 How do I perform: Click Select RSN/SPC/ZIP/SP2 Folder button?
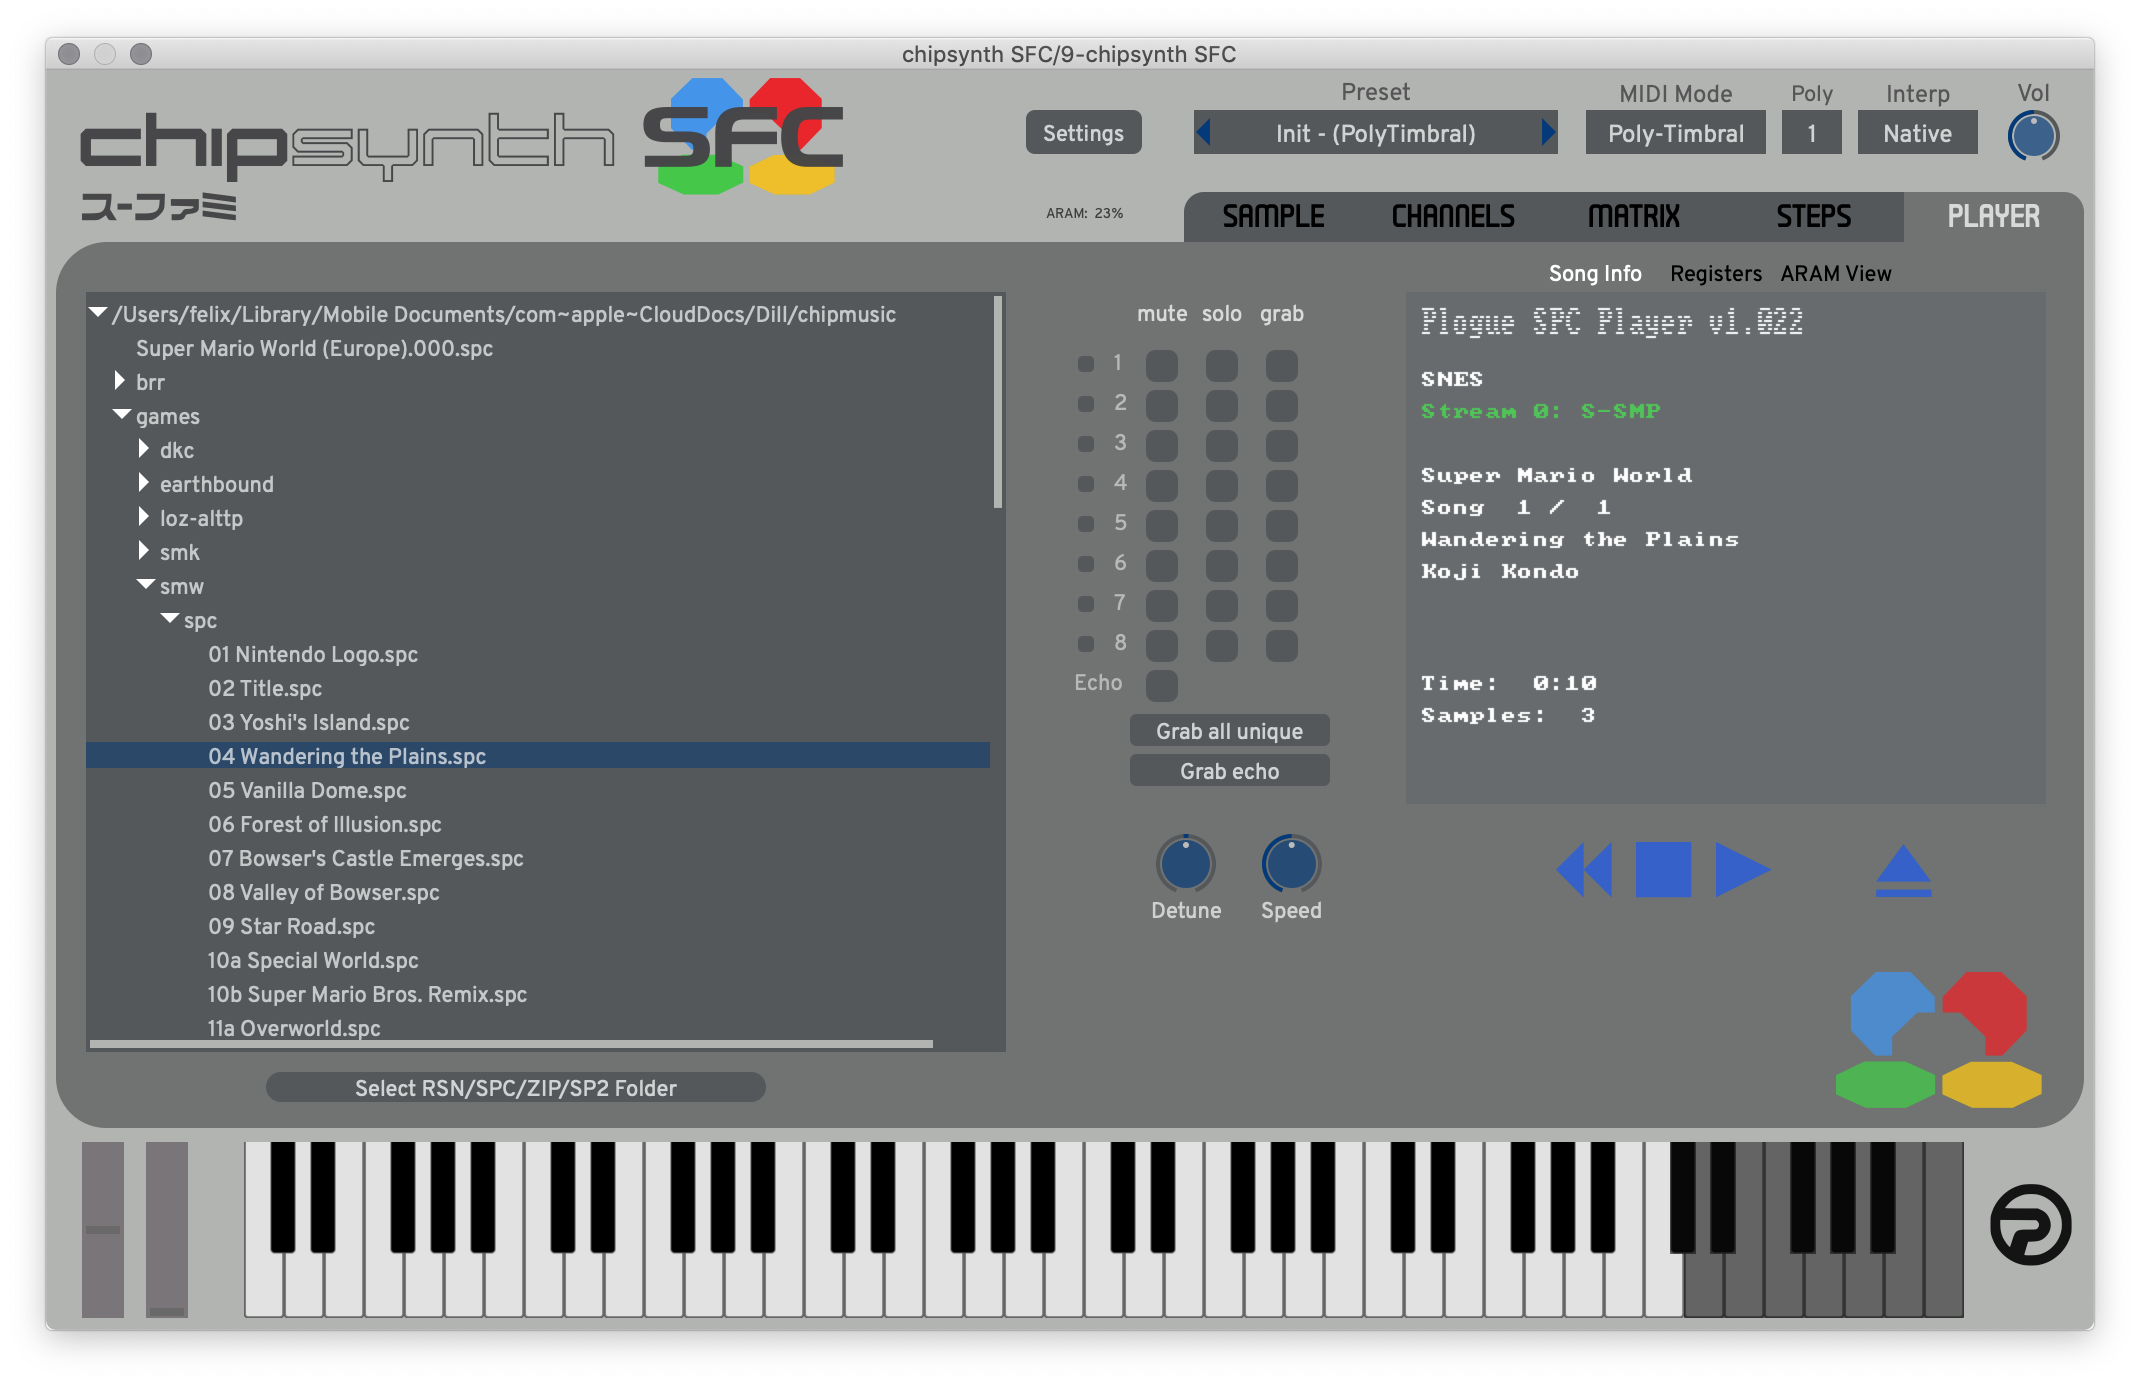pyautogui.click(x=515, y=1088)
